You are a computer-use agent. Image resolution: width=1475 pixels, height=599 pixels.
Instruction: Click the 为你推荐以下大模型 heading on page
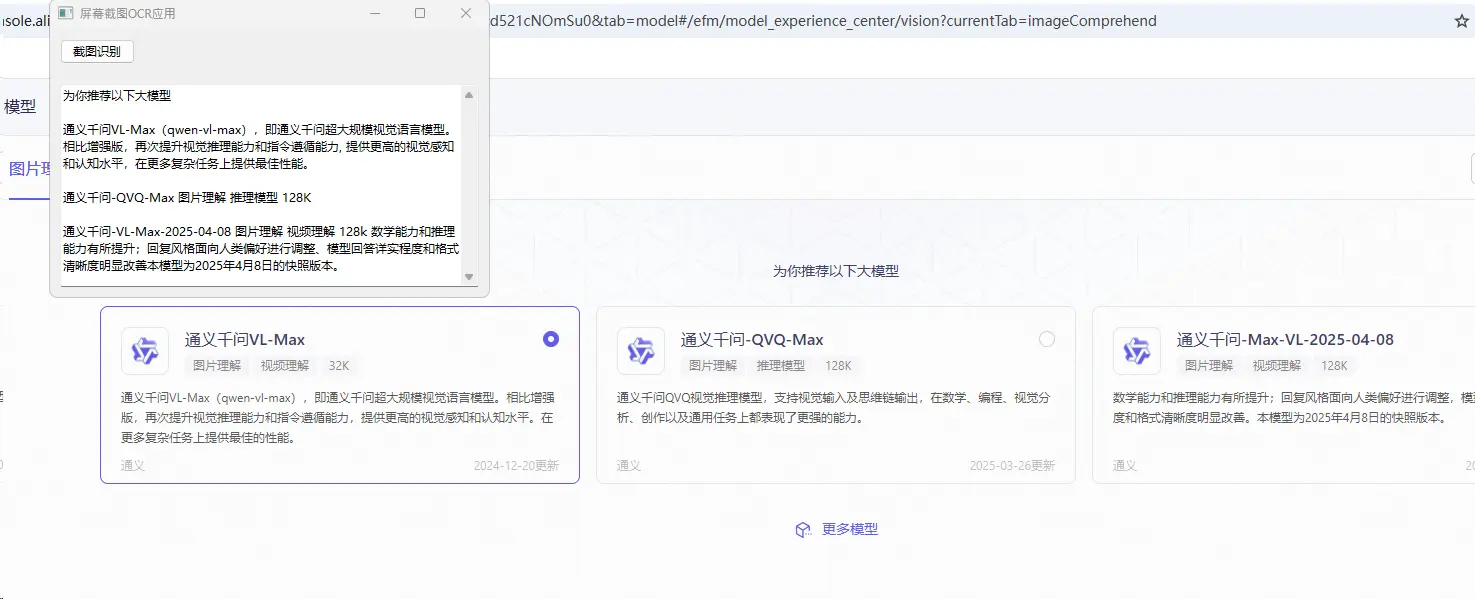tap(836, 271)
